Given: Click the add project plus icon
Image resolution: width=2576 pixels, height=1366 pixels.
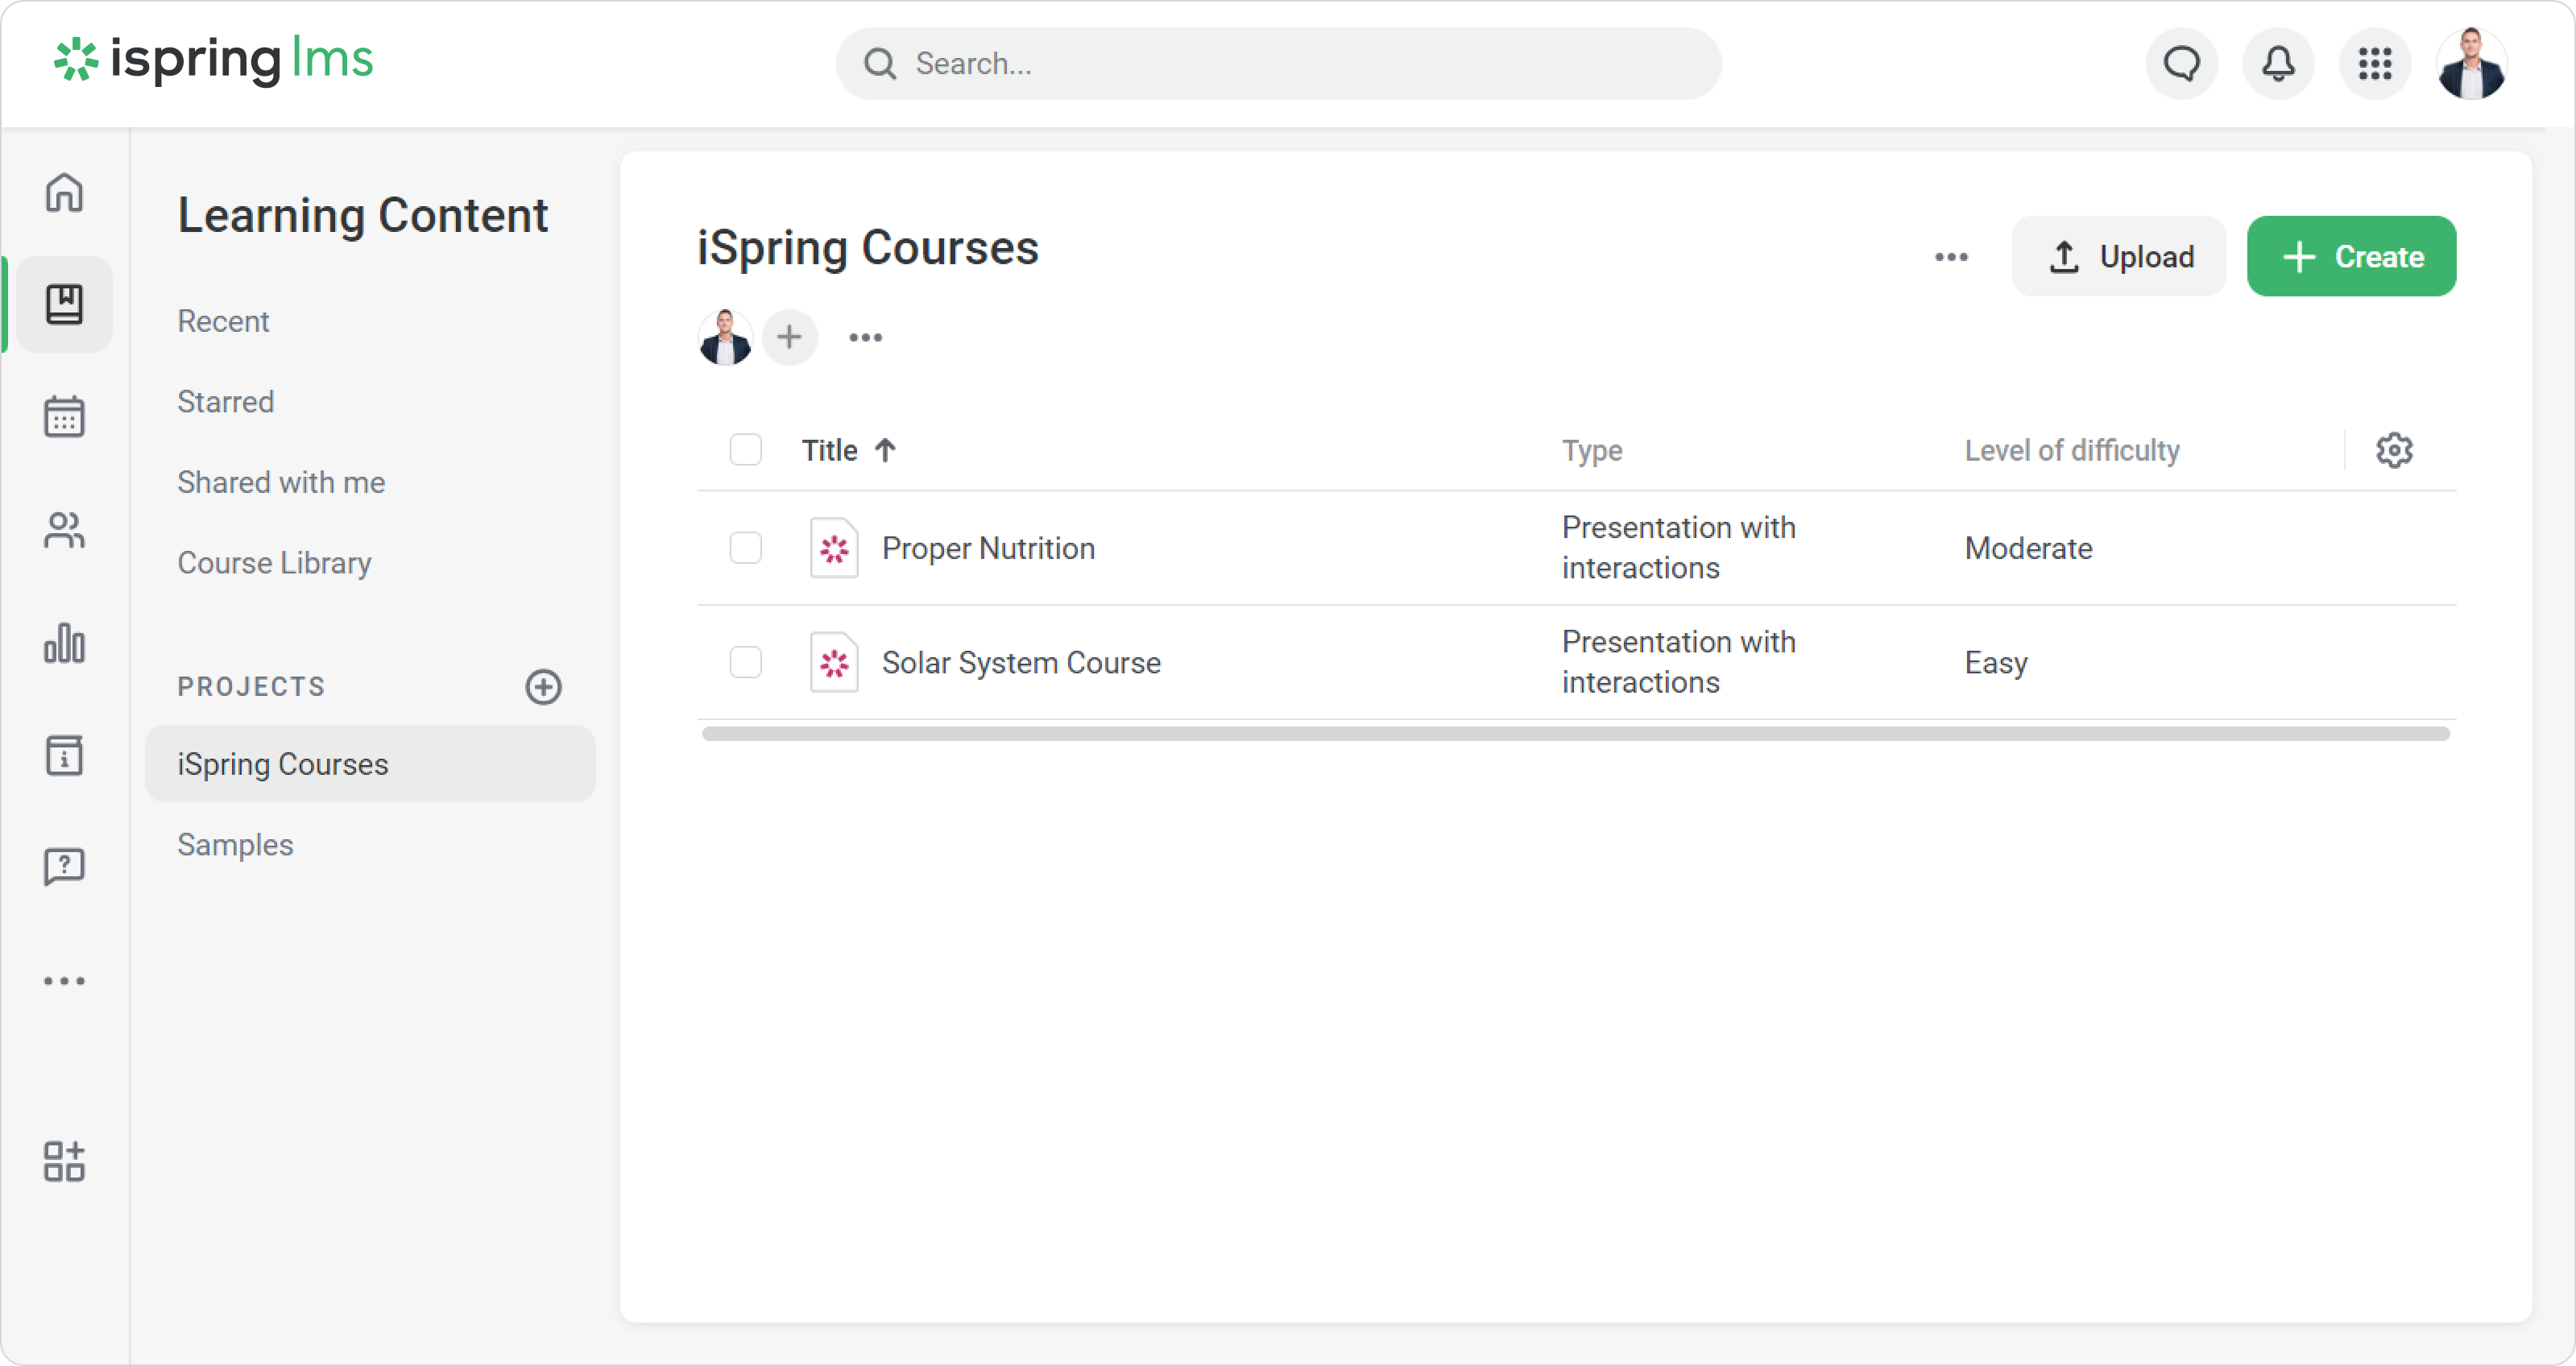Looking at the screenshot, I should 543,686.
